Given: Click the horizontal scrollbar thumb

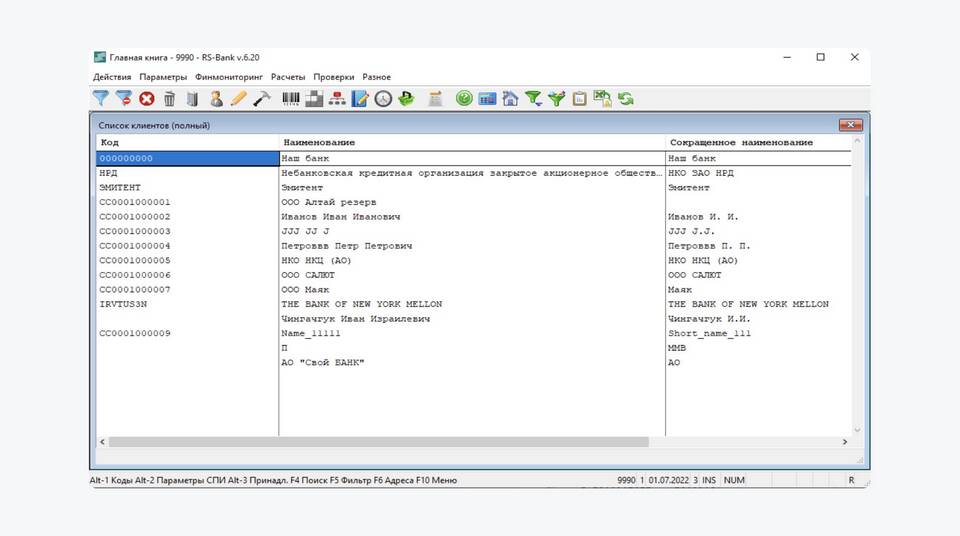Looking at the screenshot, I should click(378, 442).
